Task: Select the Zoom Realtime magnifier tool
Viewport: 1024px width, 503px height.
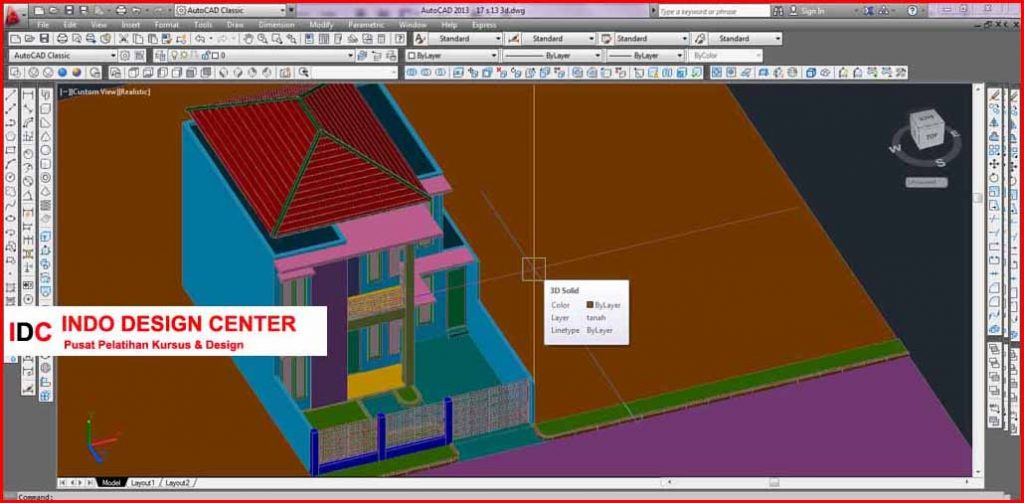Action: click(x=263, y=39)
